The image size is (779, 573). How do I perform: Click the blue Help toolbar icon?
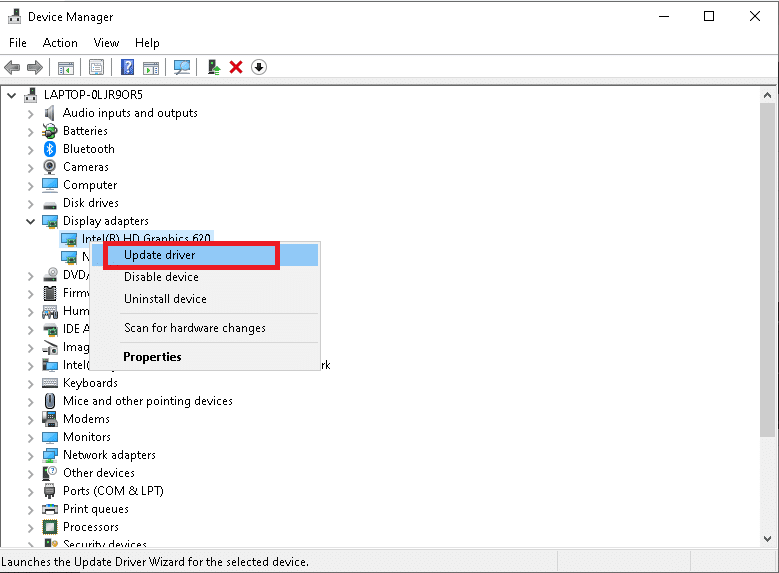tap(127, 67)
